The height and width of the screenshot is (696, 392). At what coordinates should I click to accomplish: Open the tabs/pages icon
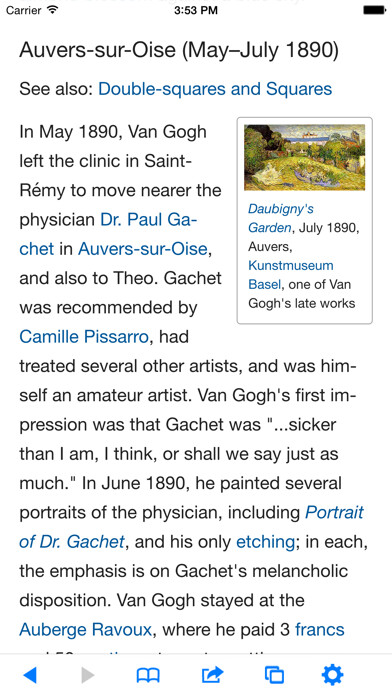coord(274,675)
